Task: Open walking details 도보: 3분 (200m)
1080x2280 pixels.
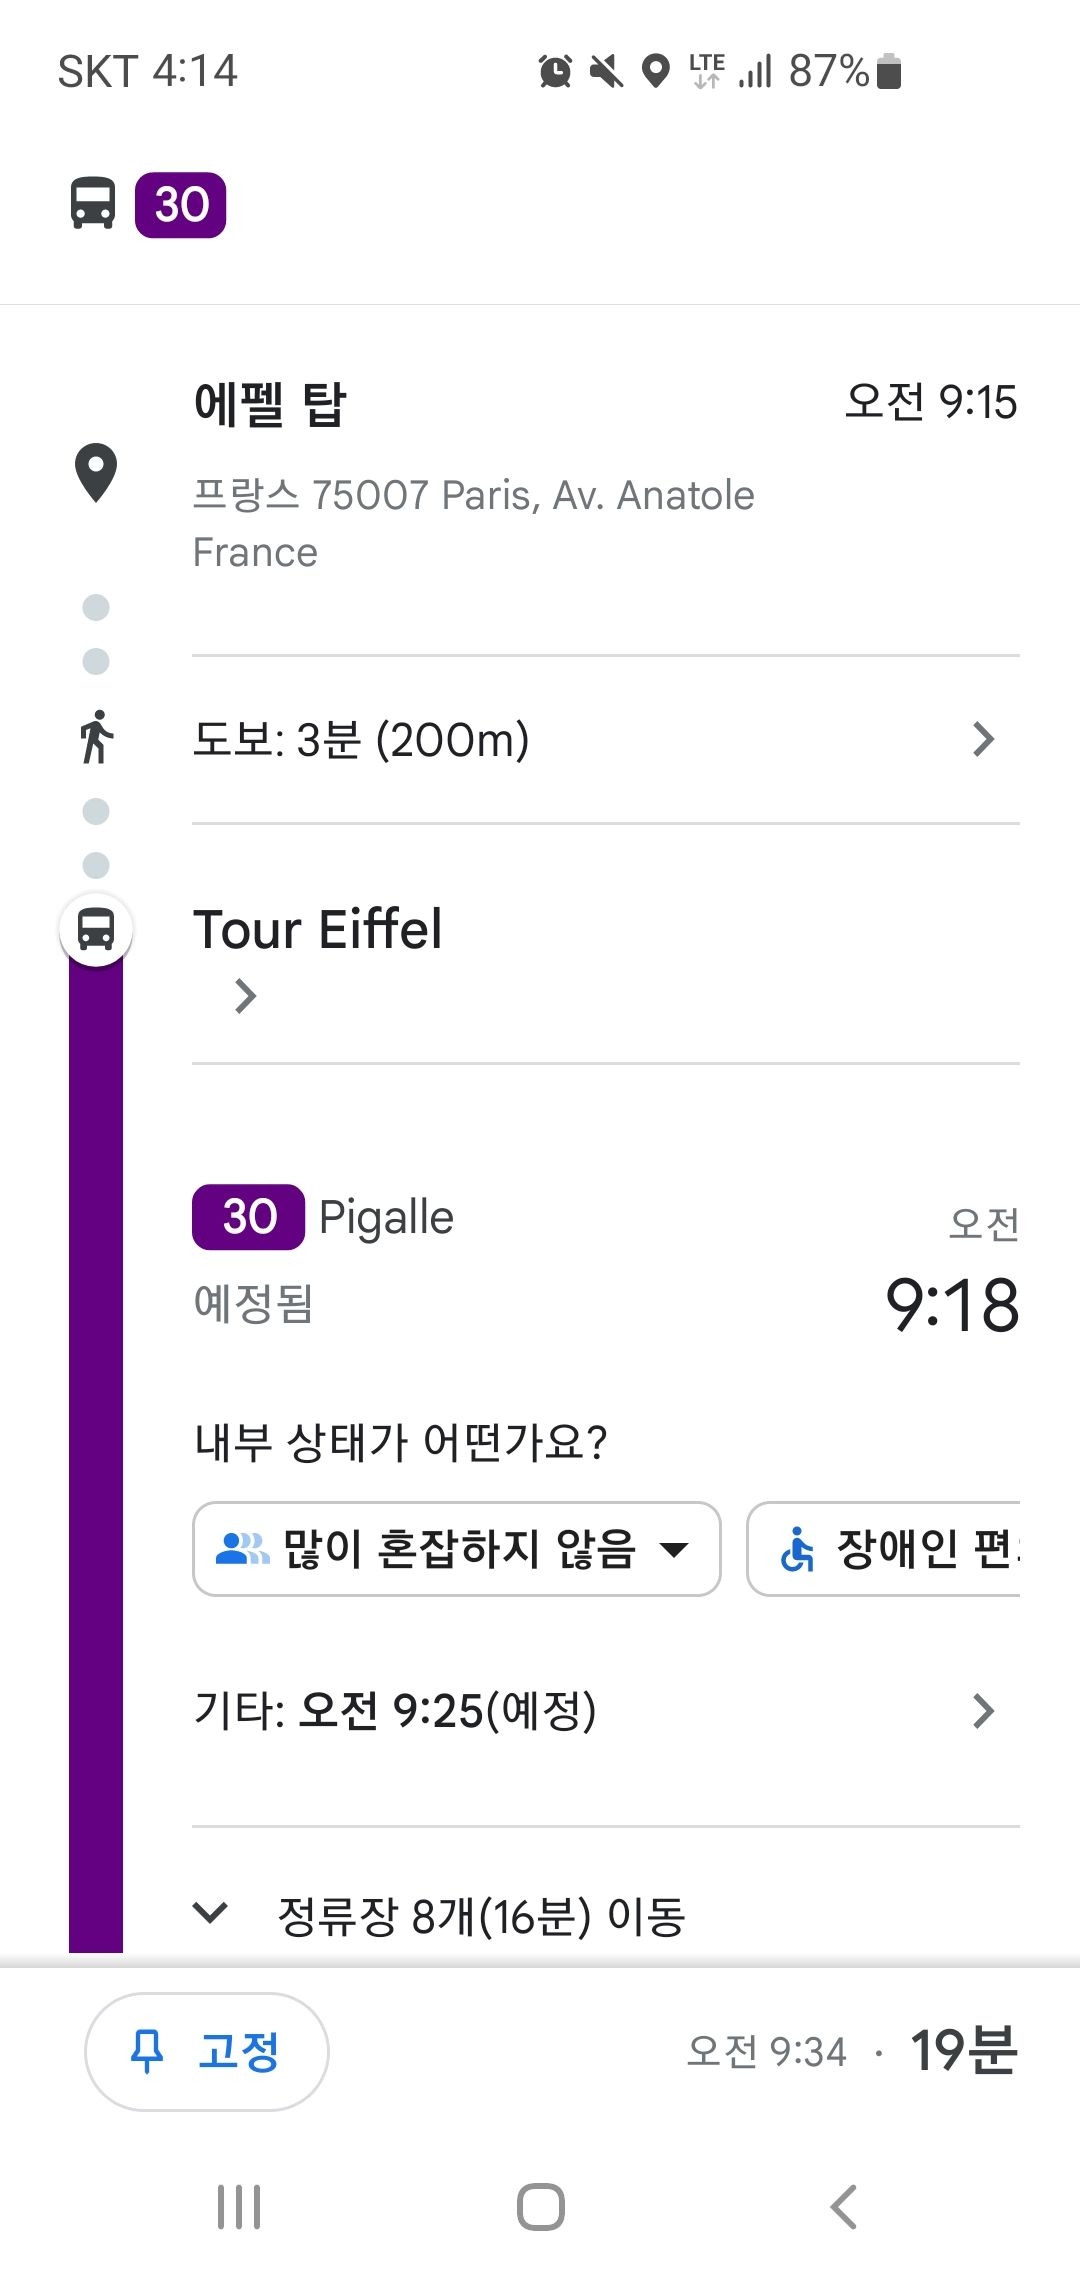Action: 606,740
